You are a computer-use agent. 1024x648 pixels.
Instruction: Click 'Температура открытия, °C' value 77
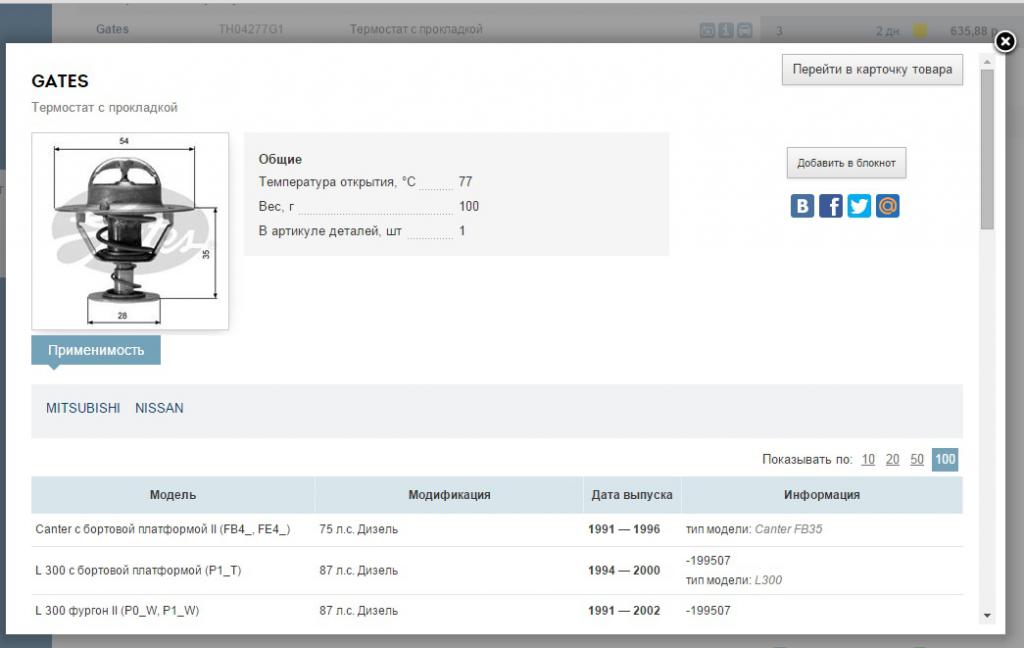click(465, 182)
